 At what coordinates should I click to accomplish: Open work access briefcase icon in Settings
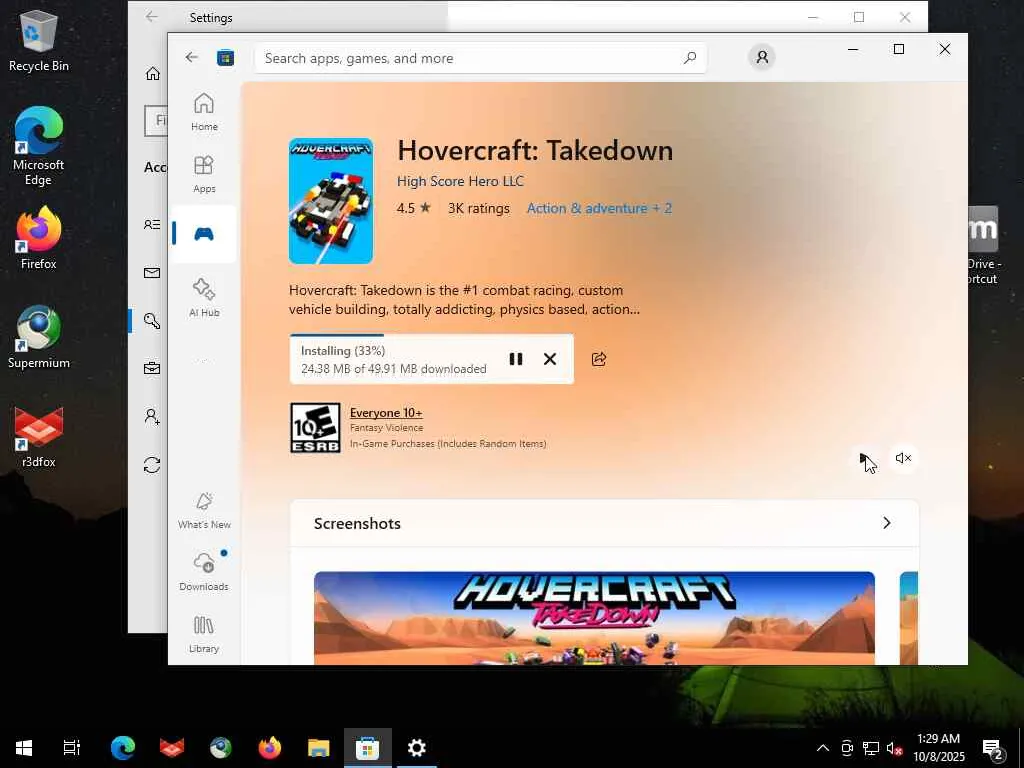152,368
